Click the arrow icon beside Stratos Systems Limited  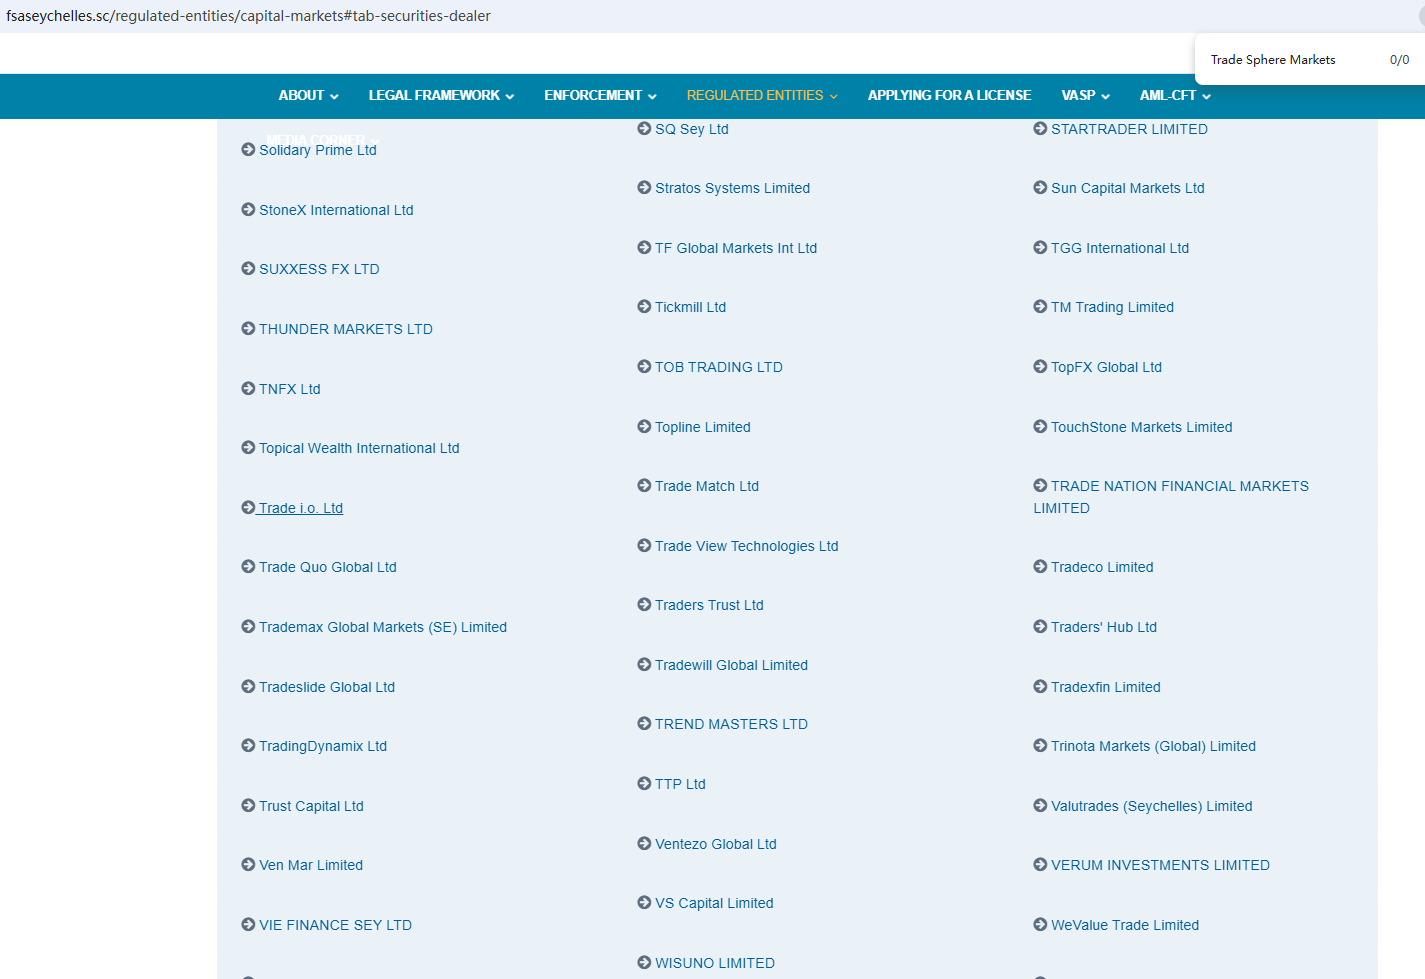(644, 187)
